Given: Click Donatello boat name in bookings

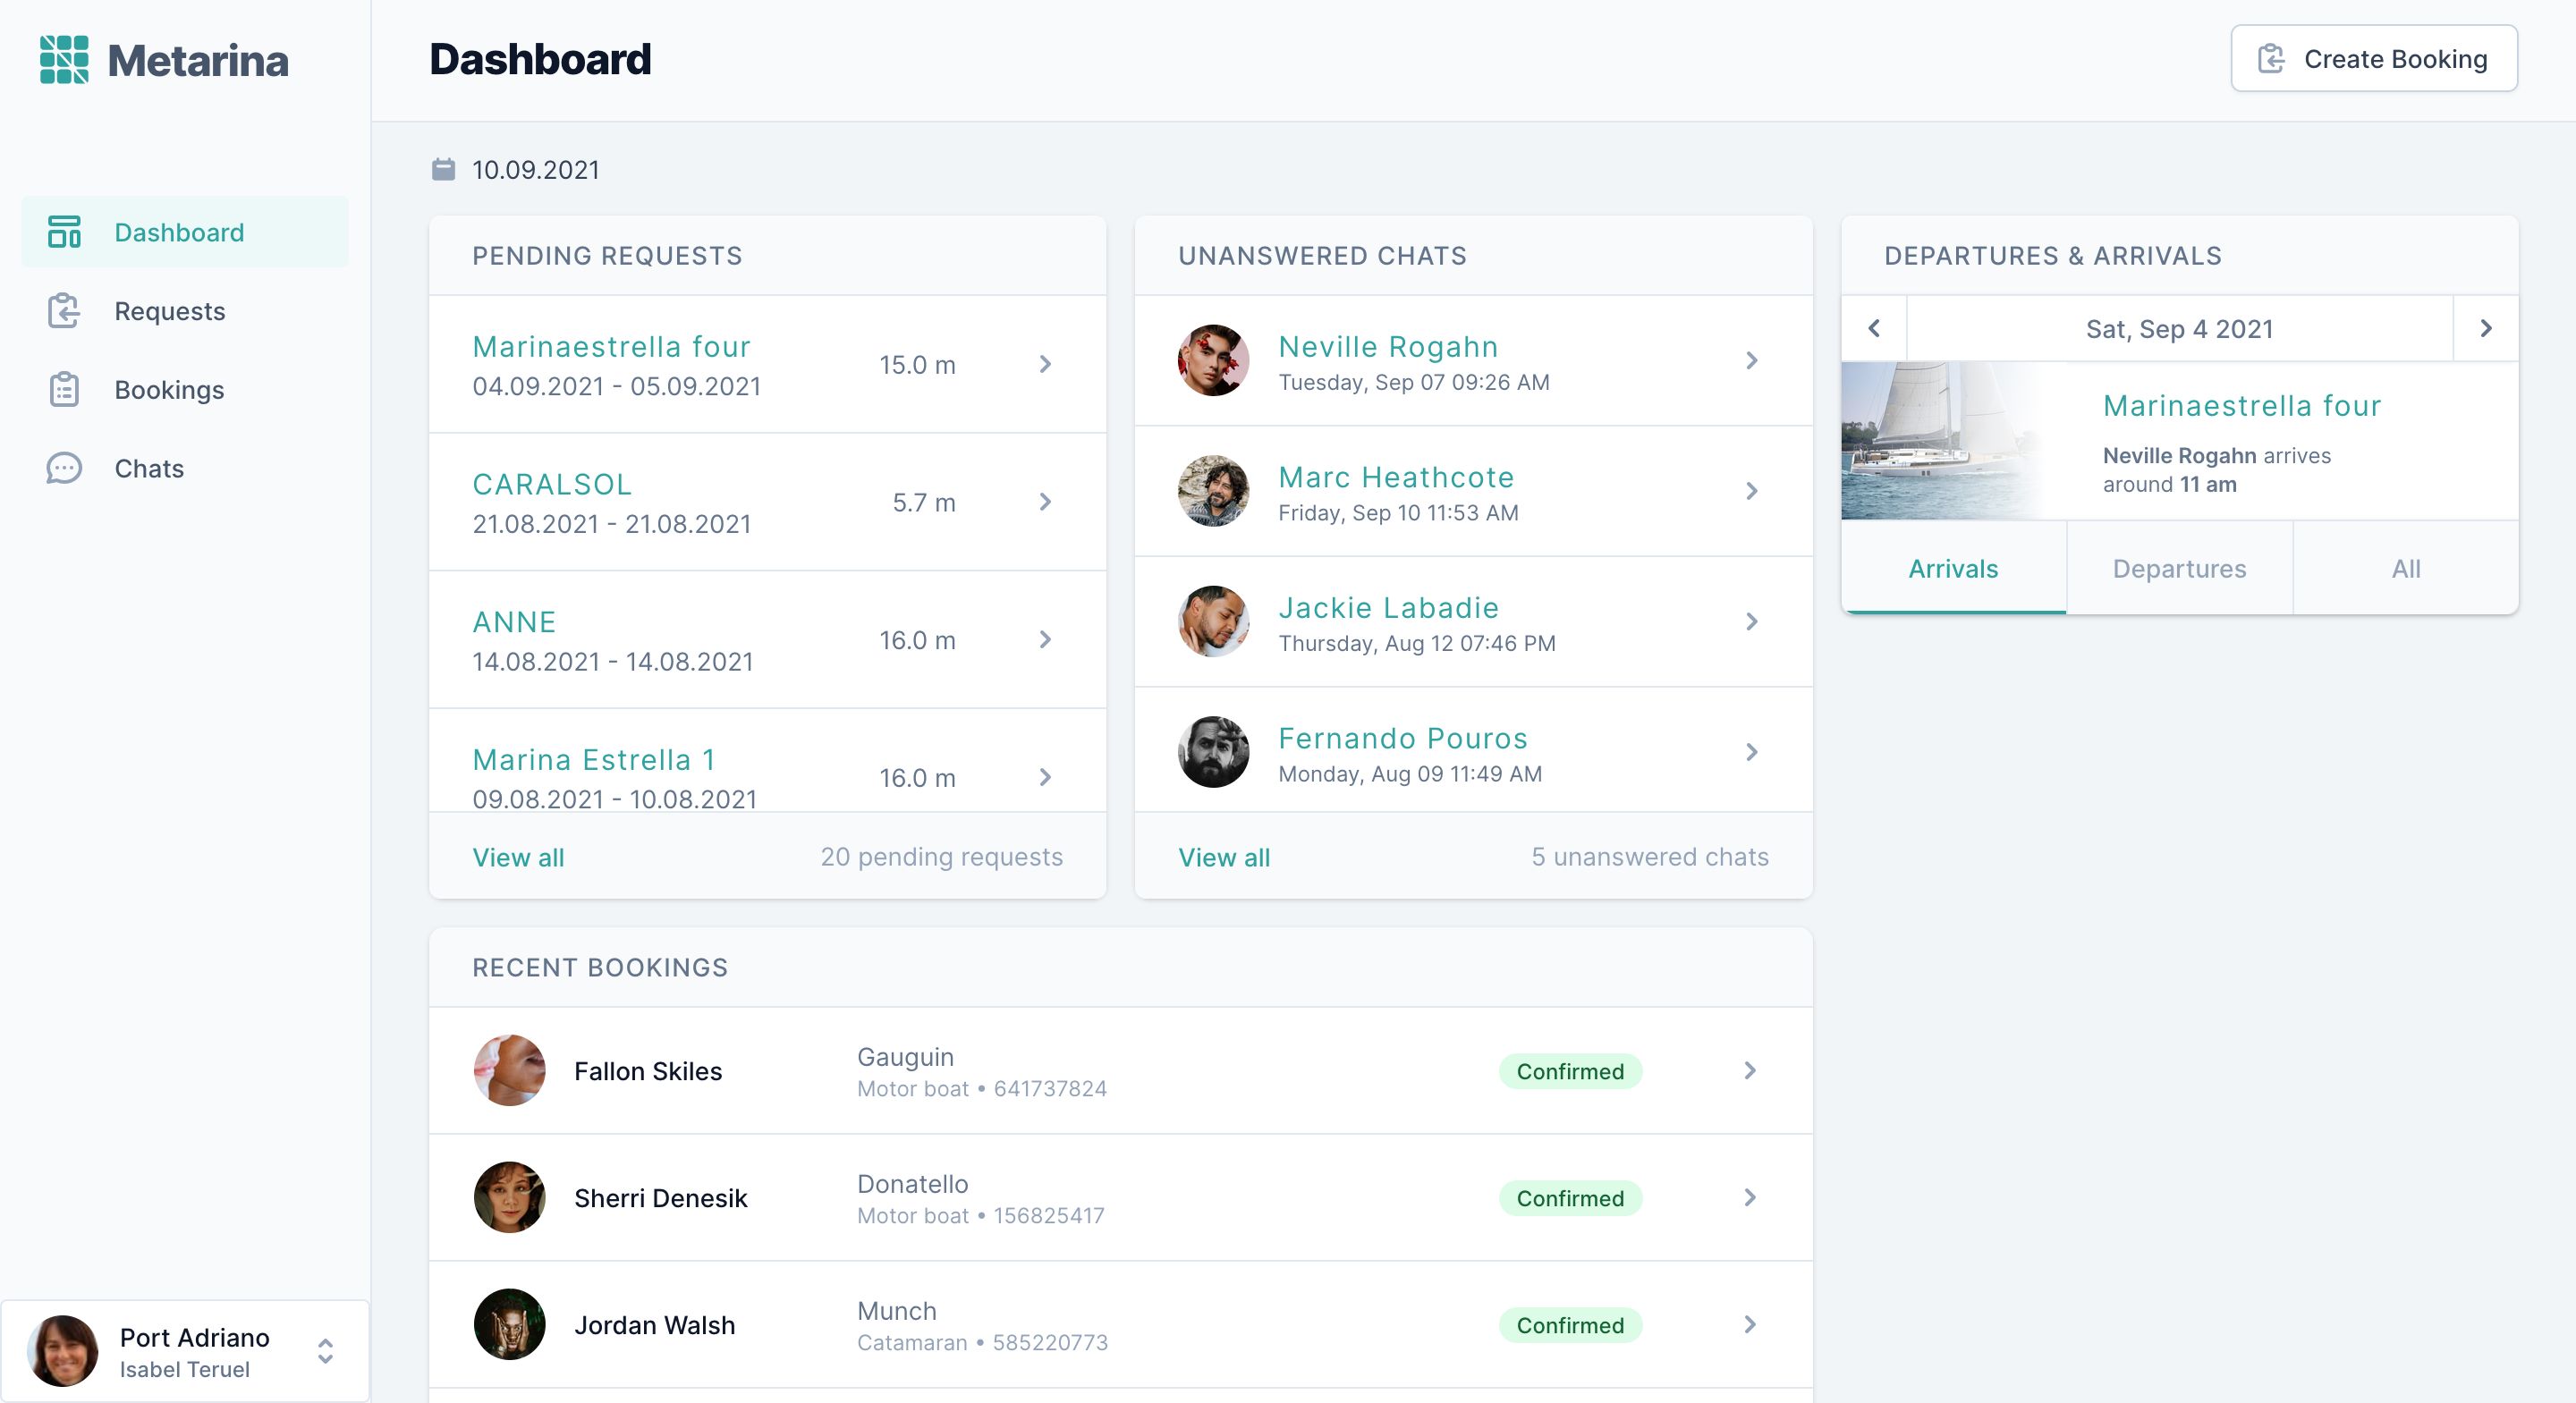Looking at the screenshot, I should point(912,1184).
